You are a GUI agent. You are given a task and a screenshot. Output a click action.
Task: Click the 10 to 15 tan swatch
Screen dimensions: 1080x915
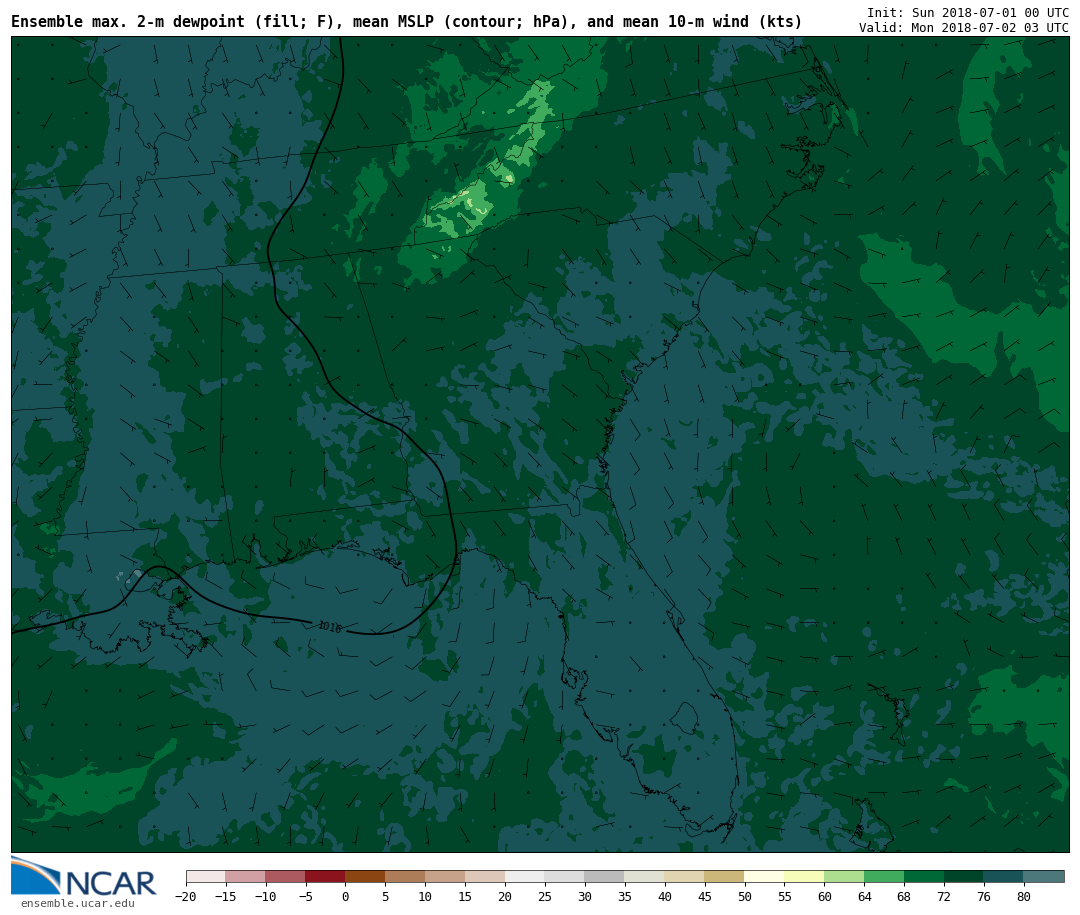click(x=446, y=877)
